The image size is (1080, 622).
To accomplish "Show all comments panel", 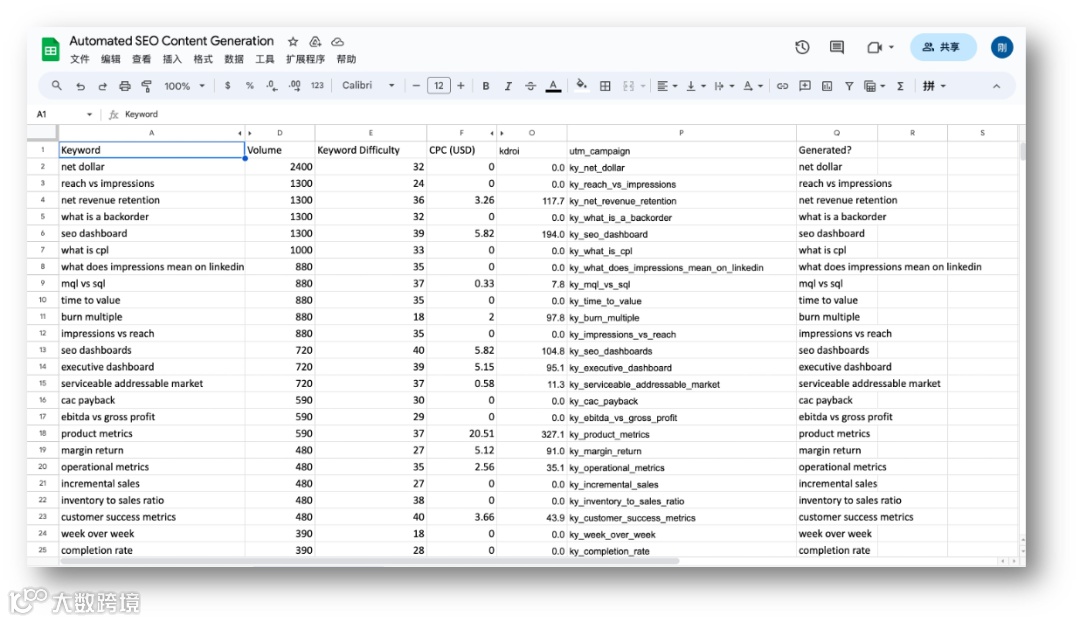I will click(x=837, y=47).
